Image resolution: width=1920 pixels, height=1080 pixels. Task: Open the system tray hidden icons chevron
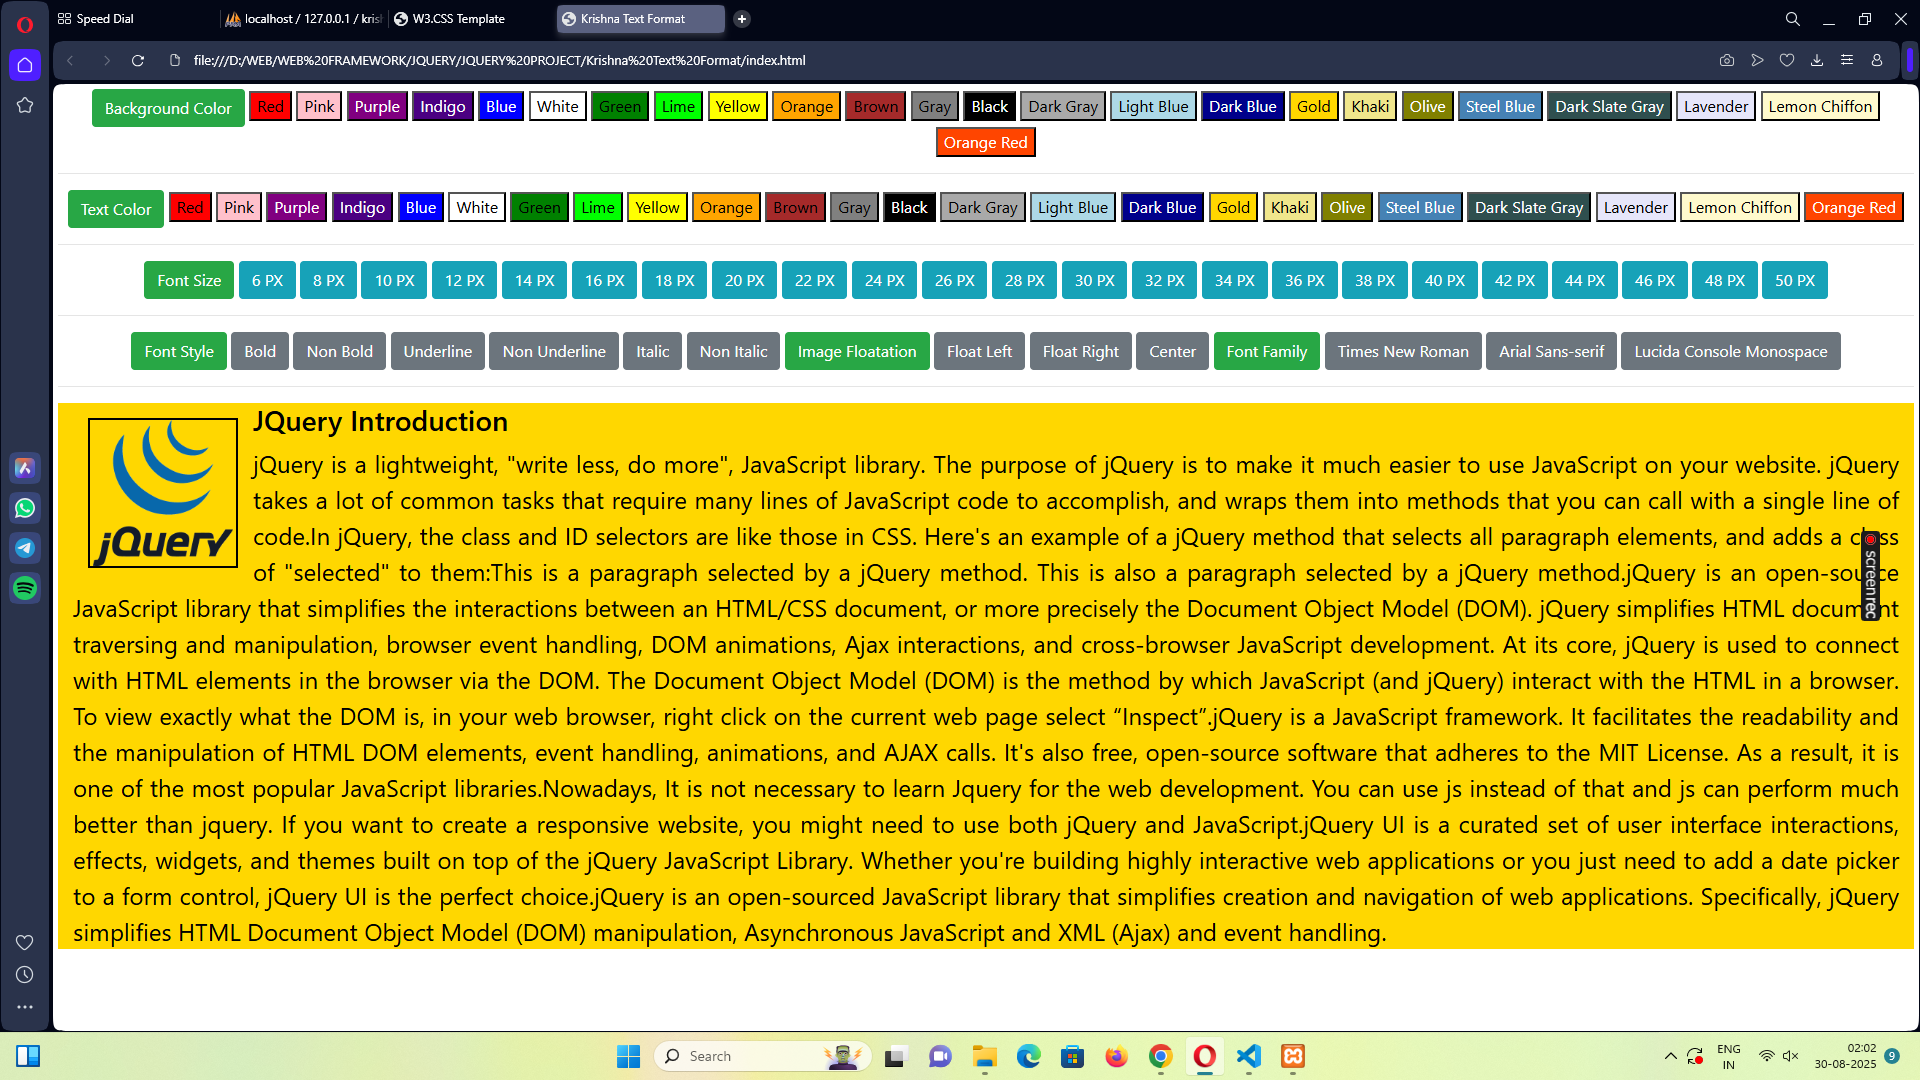(1670, 1056)
